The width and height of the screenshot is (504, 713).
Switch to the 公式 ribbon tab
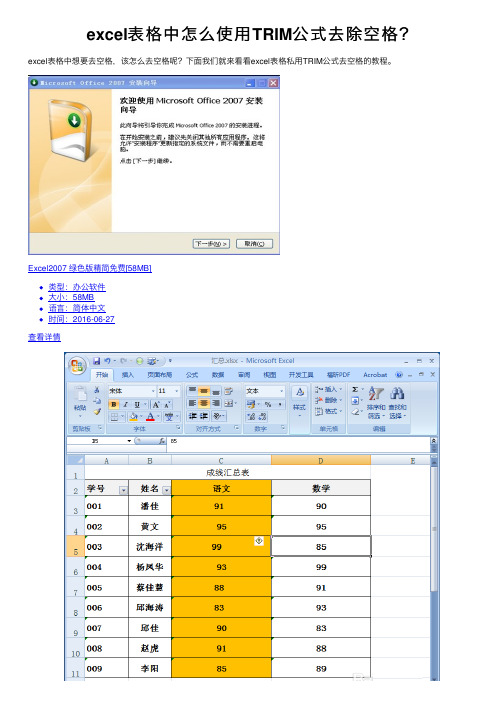point(192,375)
